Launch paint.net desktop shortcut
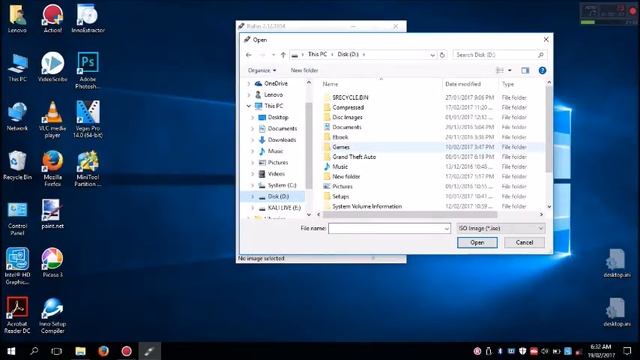Viewport: 640px width, 360px height. (x=53, y=214)
